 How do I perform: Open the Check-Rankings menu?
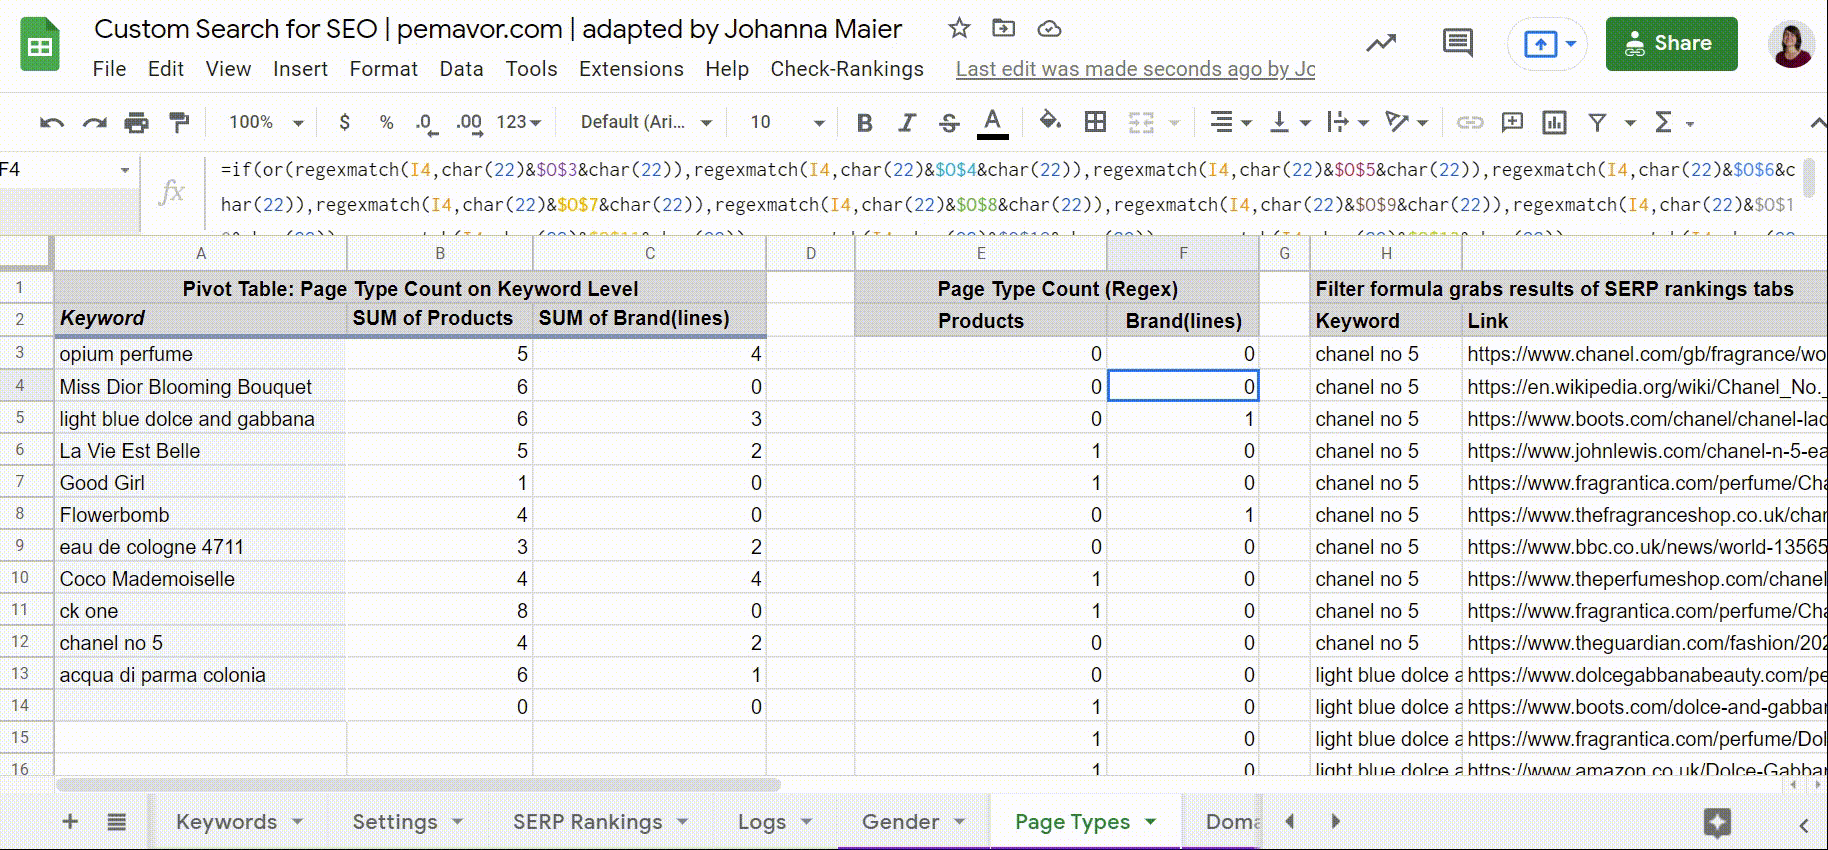[847, 69]
